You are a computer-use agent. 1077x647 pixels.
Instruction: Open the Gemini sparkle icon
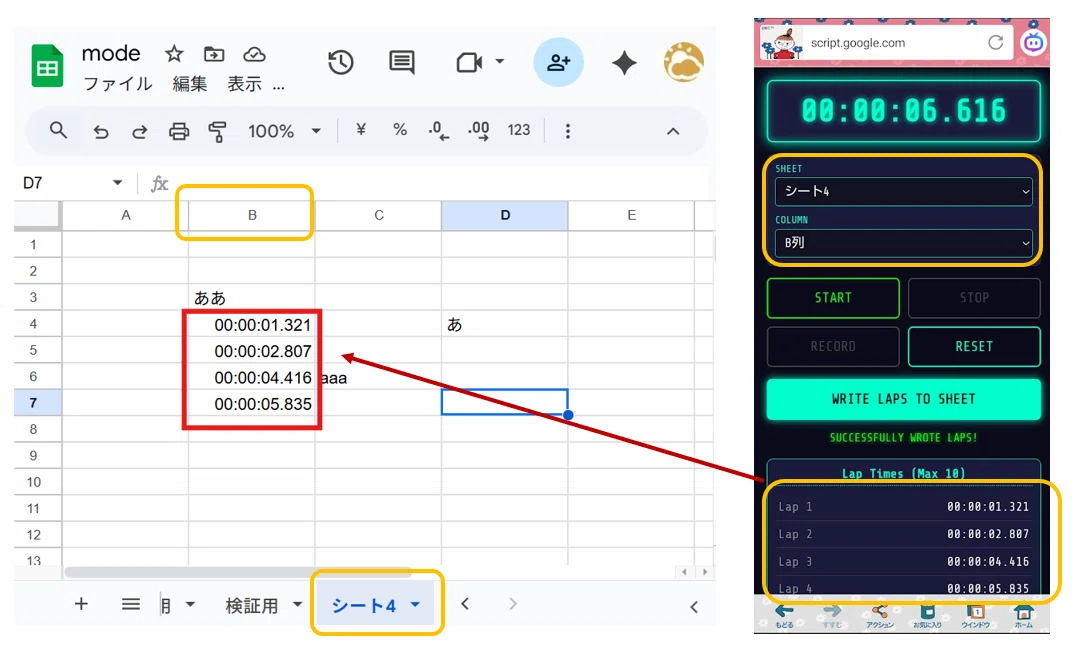[624, 63]
